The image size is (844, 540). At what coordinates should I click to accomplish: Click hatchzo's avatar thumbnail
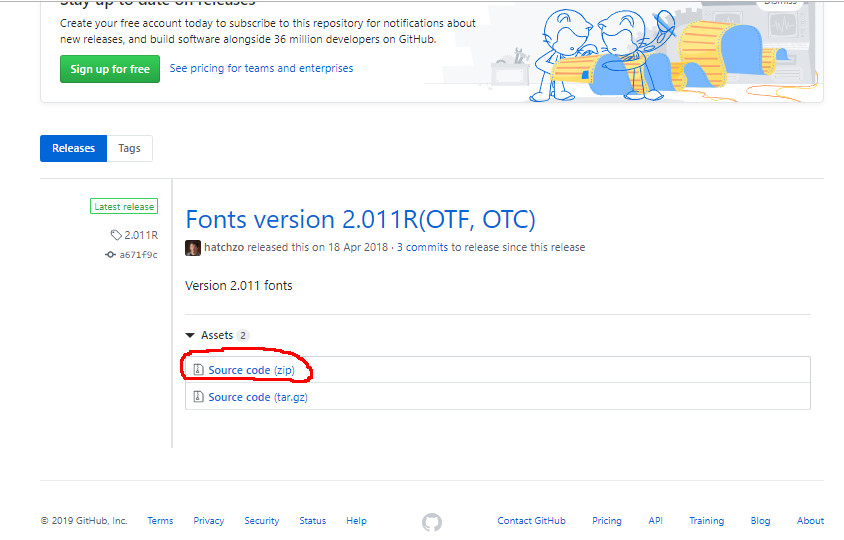(x=193, y=248)
